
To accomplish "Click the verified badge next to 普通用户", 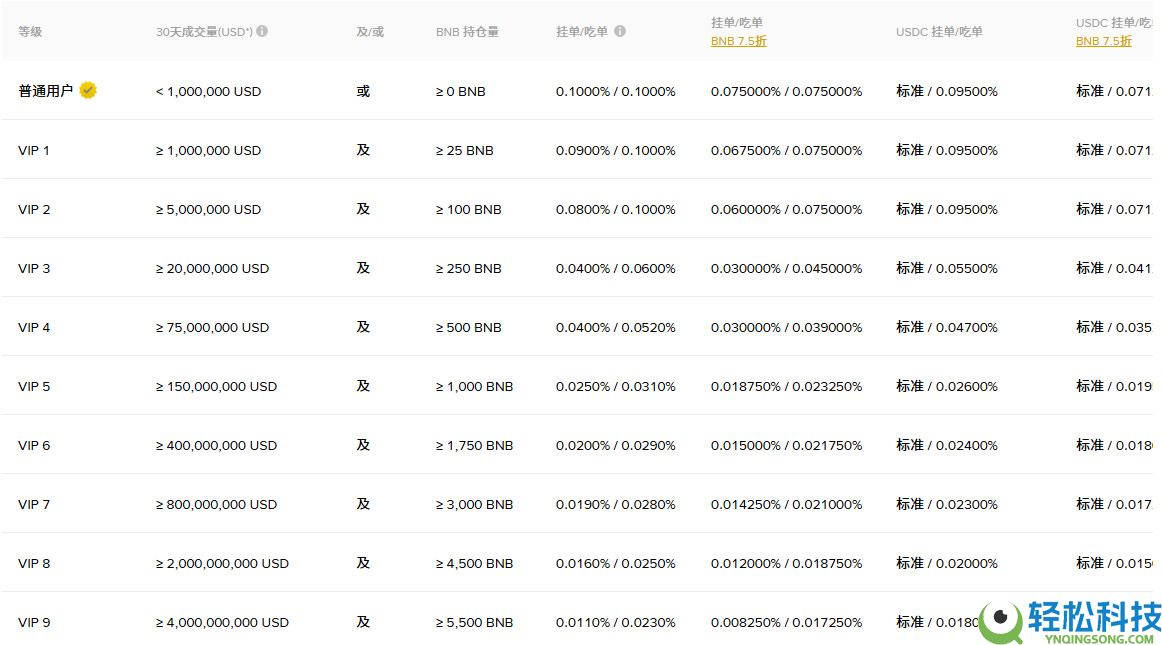I will click(87, 89).
